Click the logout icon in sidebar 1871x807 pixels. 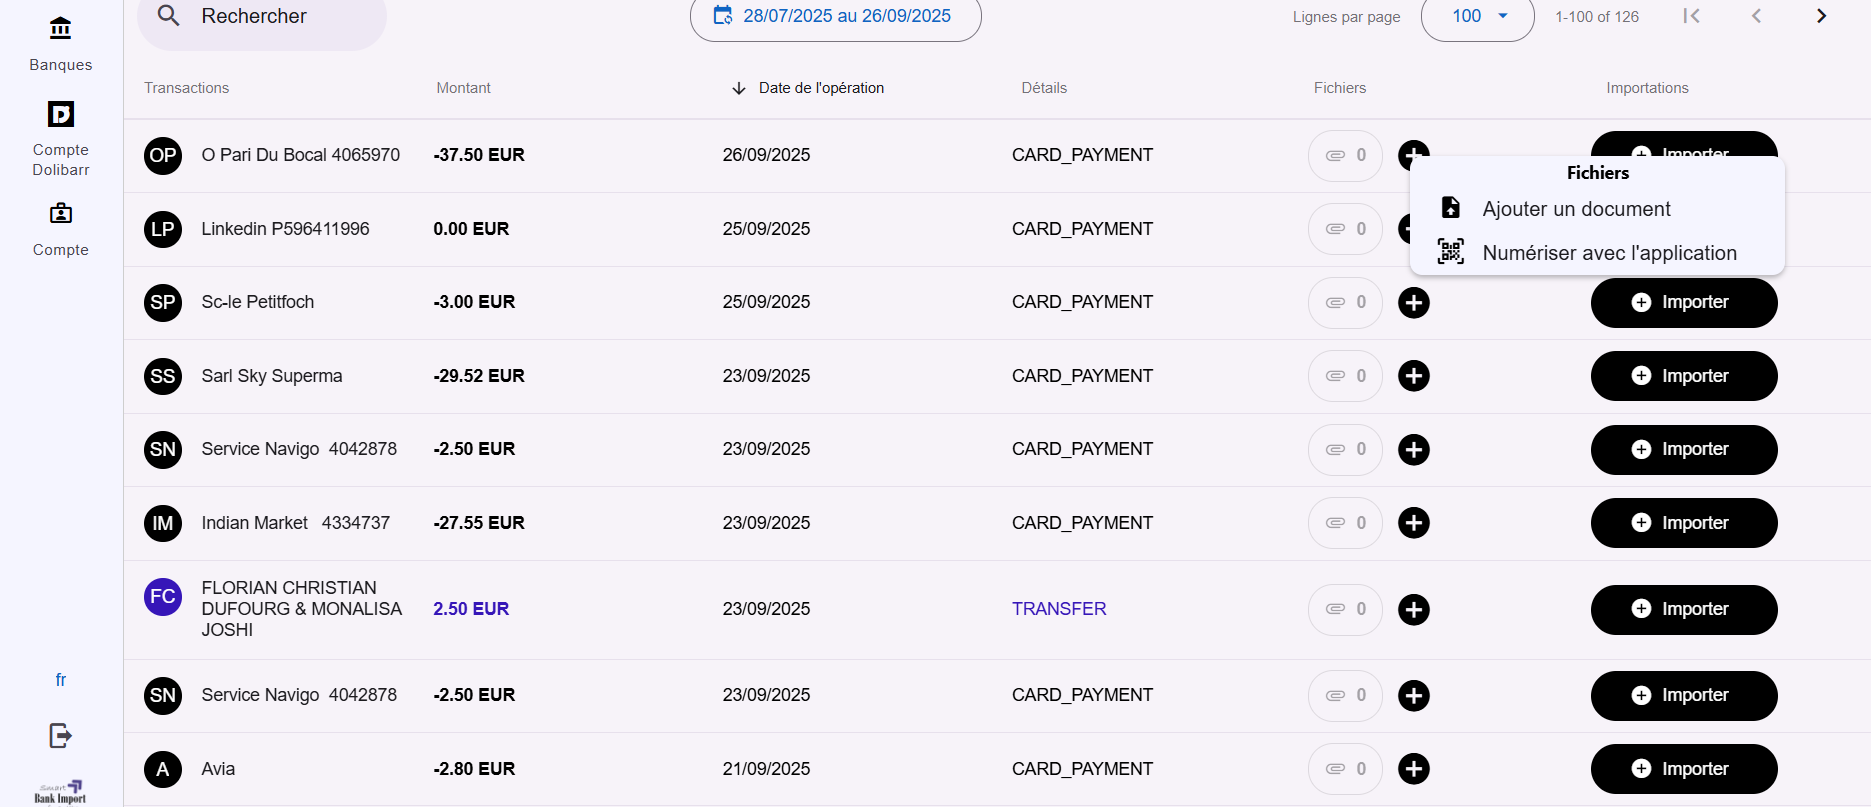point(60,736)
